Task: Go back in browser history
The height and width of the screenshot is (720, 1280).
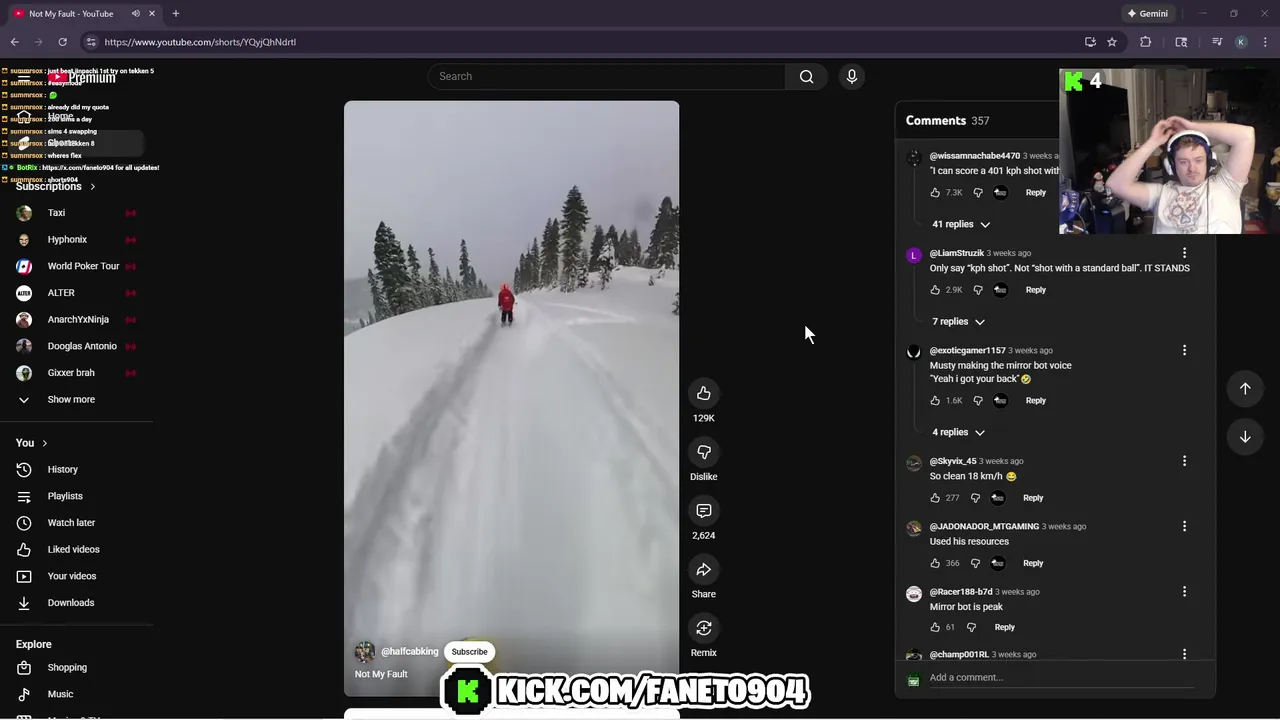Action: 14,42
